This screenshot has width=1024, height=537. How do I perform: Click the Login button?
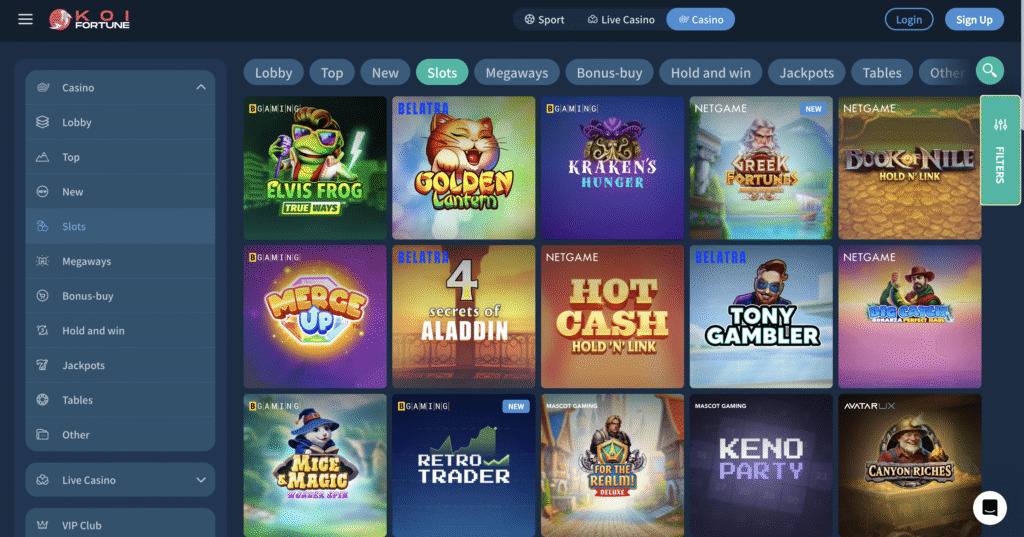click(908, 20)
